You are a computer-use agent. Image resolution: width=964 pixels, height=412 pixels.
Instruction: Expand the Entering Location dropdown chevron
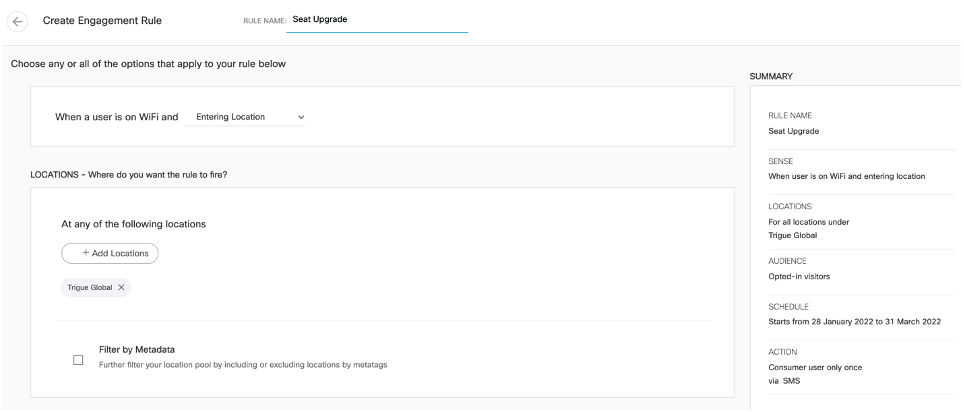(x=301, y=117)
